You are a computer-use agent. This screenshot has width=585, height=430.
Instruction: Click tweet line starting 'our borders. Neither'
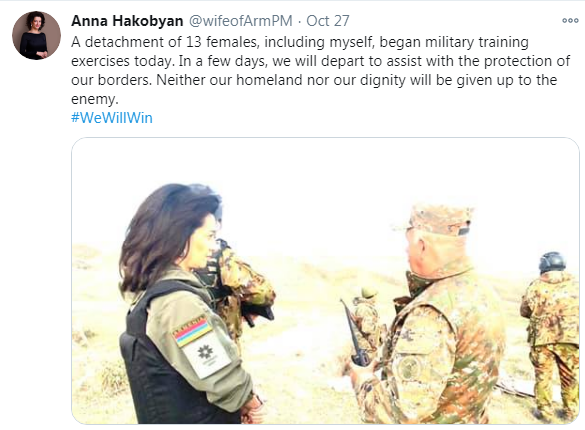pyautogui.click(x=314, y=80)
